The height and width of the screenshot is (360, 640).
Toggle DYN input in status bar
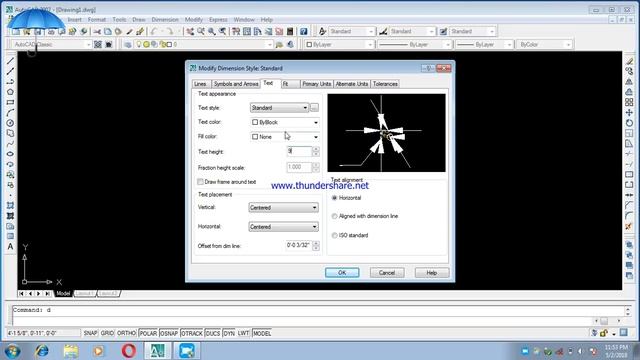(x=229, y=333)
